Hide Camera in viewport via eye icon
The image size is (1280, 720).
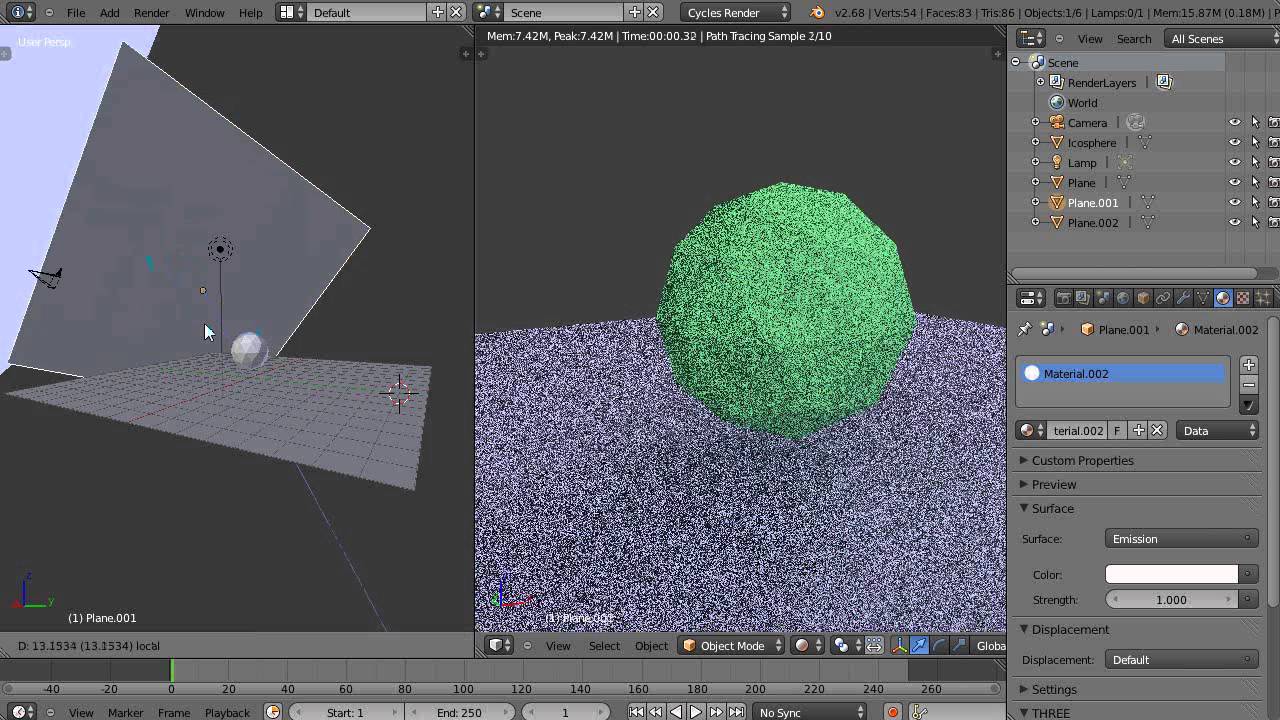pos(1235,123)
